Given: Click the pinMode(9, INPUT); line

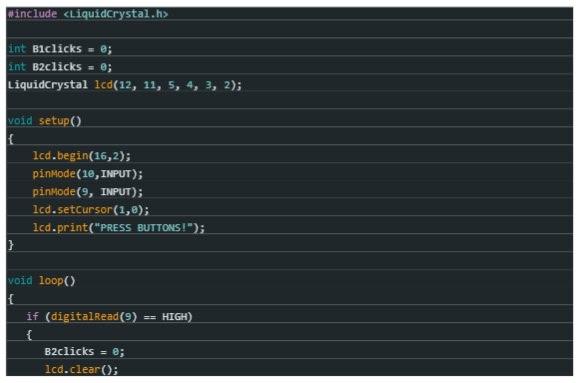Looking at the screenshot, I should coord(88,192).
